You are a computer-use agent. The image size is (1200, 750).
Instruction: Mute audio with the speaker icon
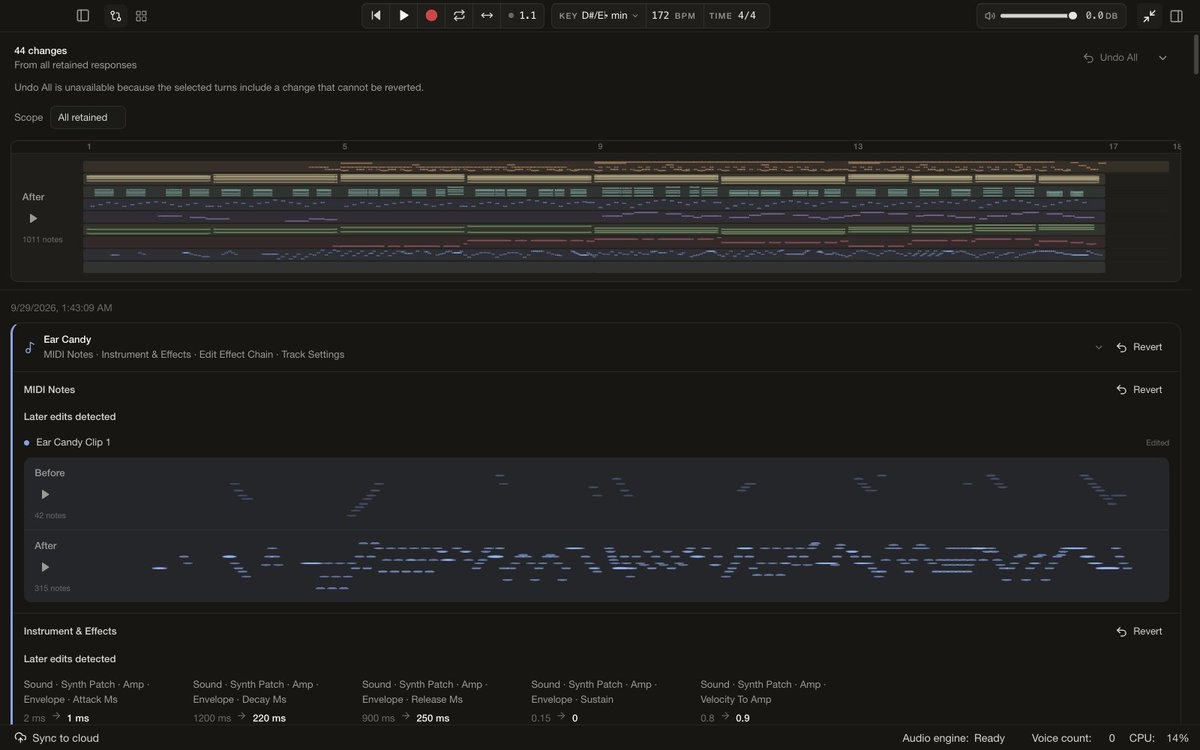tap(990, 16)
